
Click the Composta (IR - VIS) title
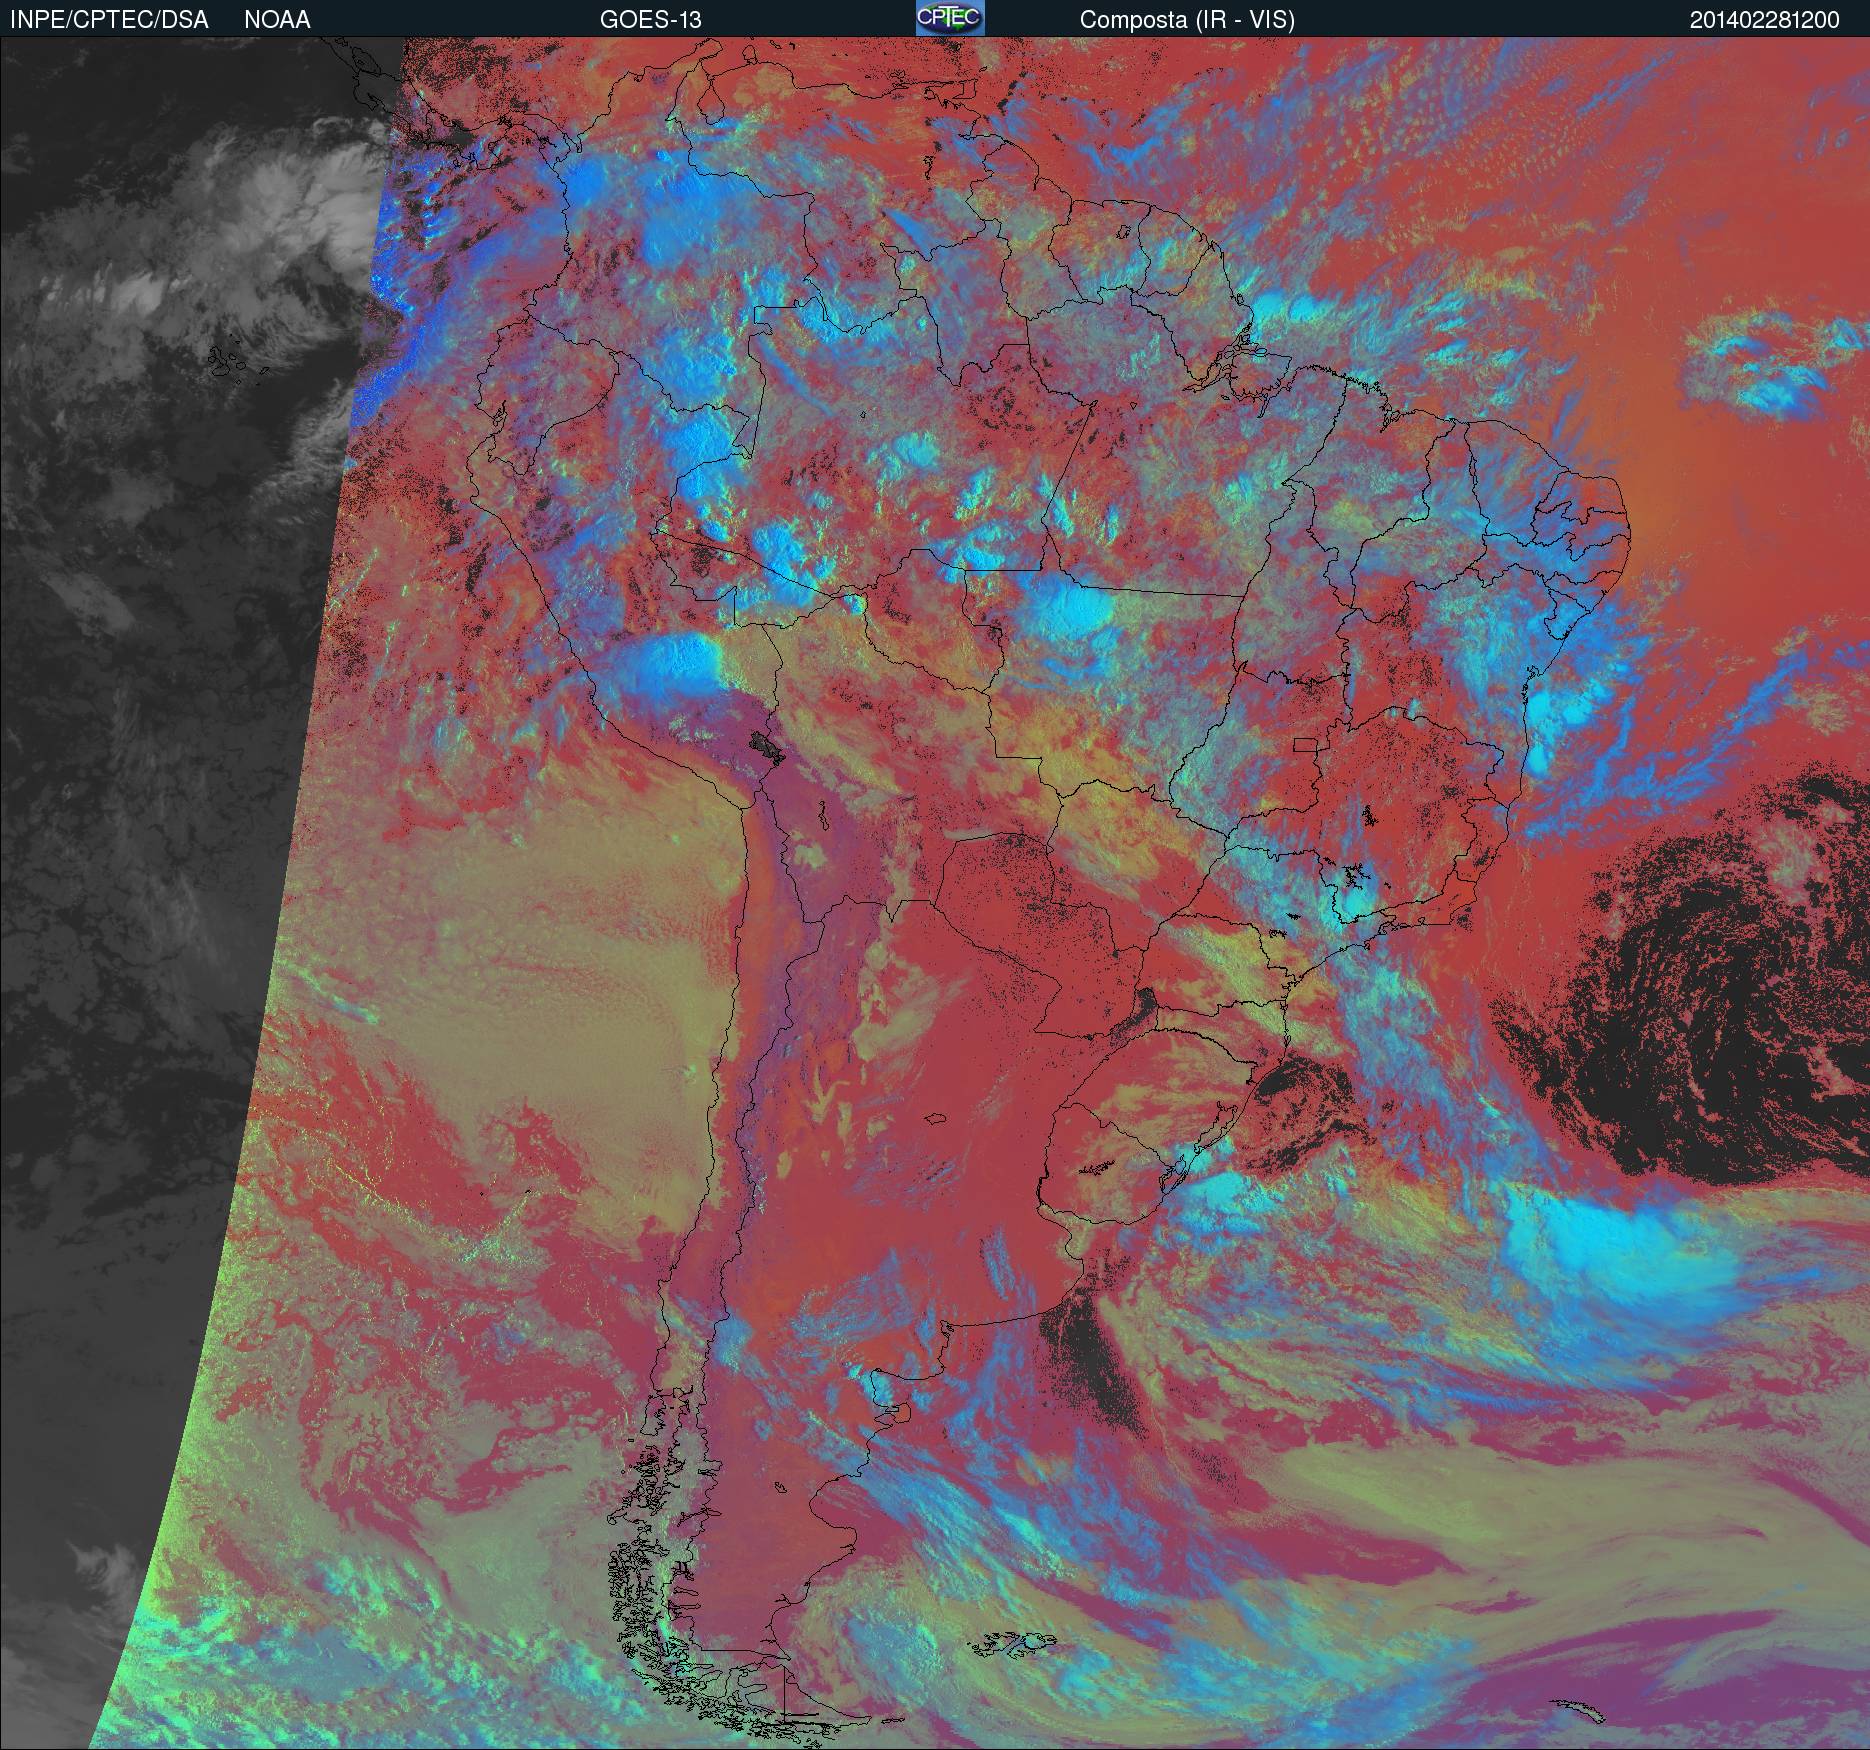tap(1187, 20)
